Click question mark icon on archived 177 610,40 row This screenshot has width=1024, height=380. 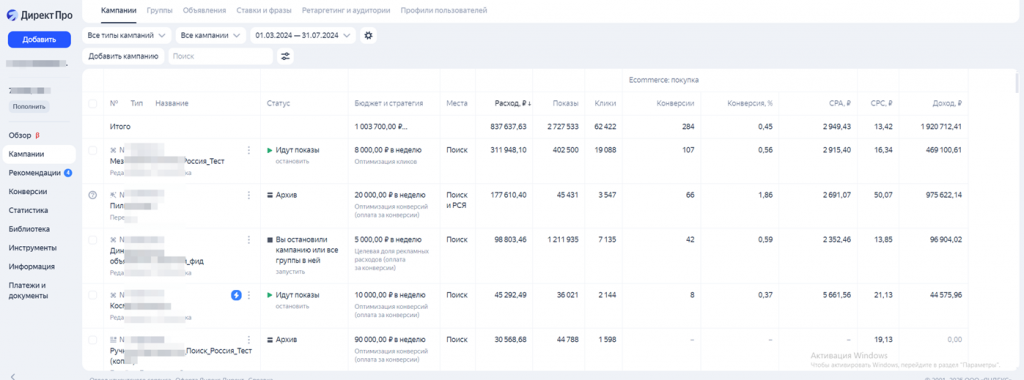(92, 195)
